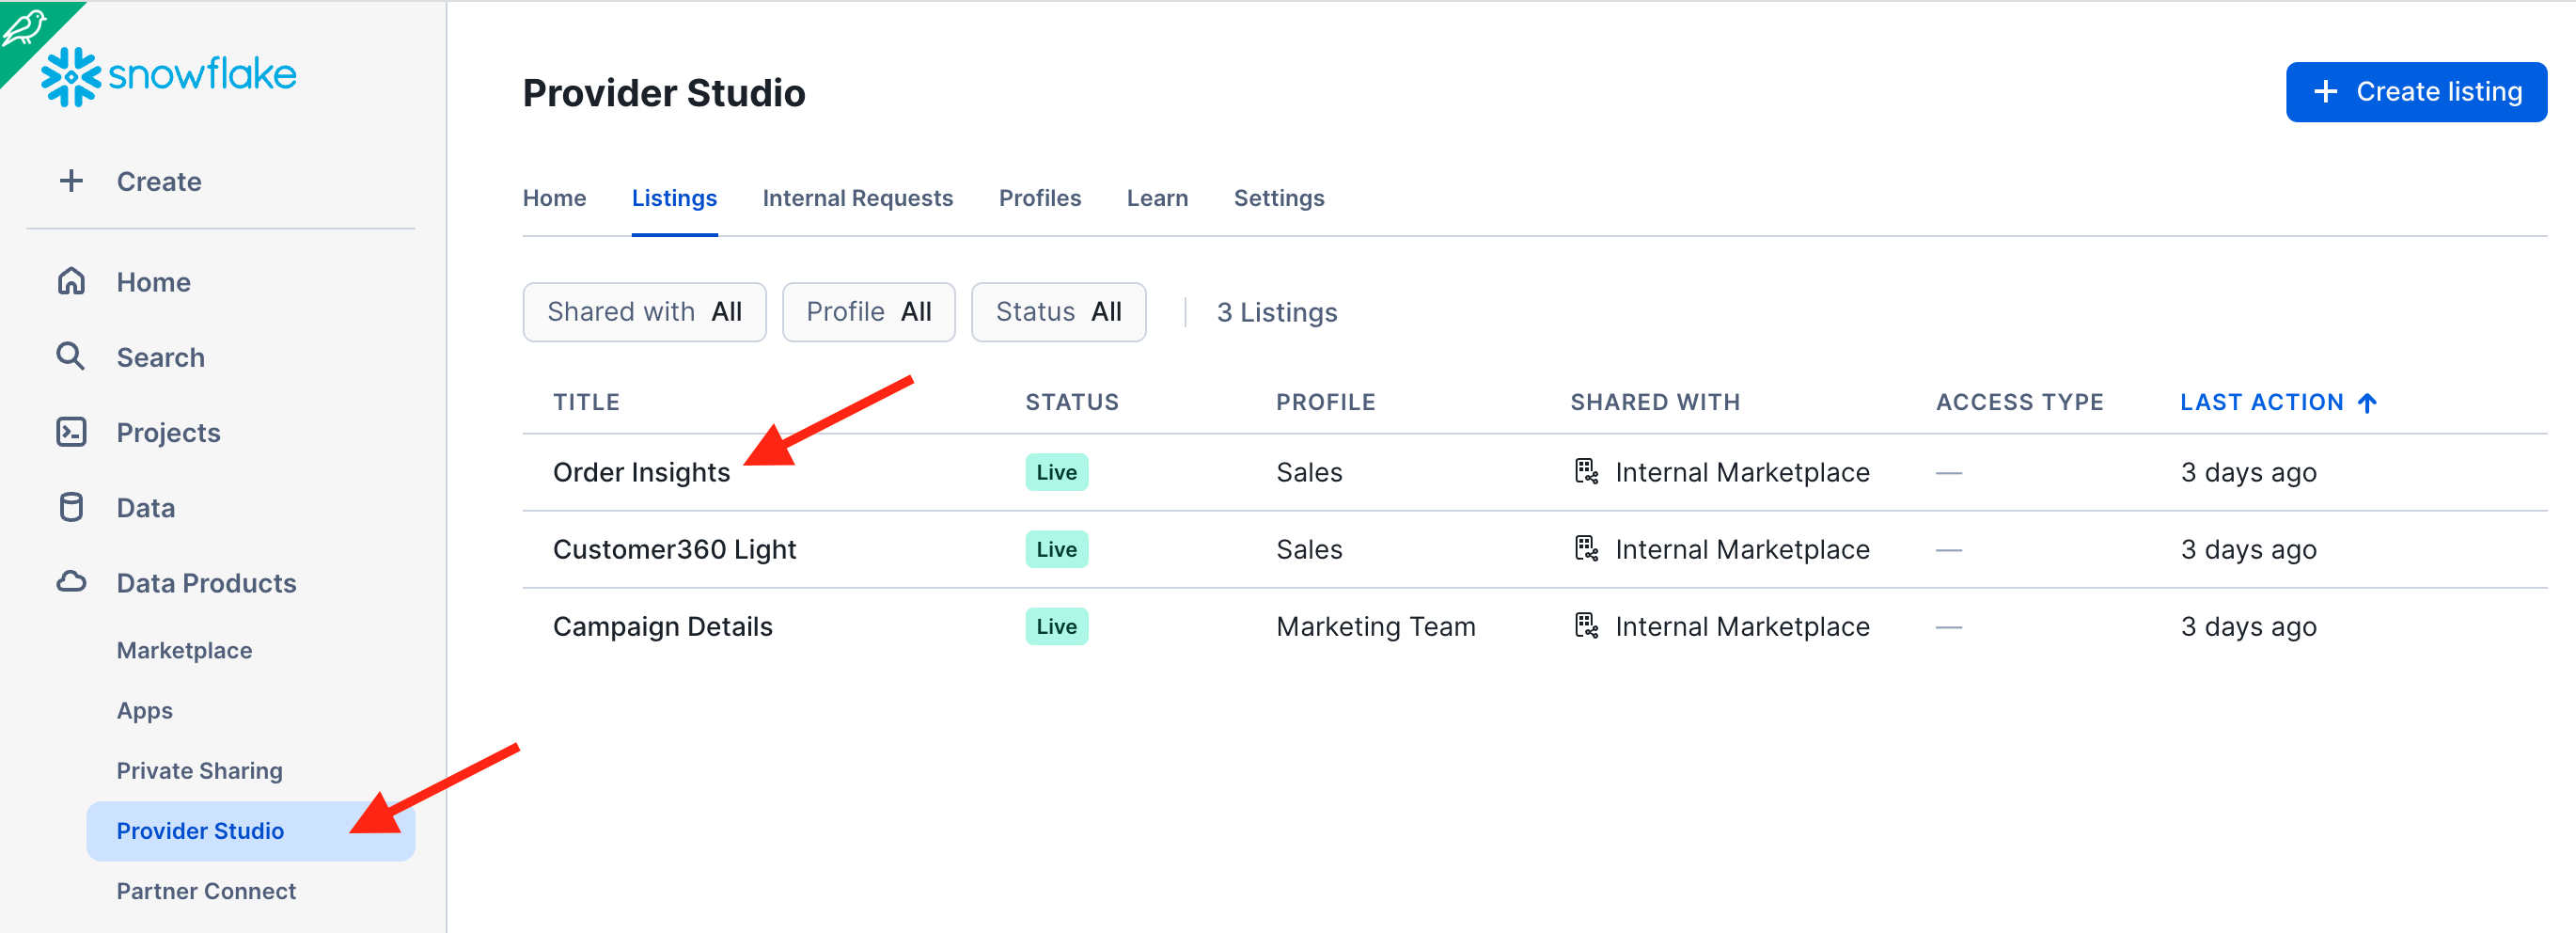Viewport: 2576px width, 933px height.
Task: Click the Data database cylinder icon
Action: tap(71, 508)
